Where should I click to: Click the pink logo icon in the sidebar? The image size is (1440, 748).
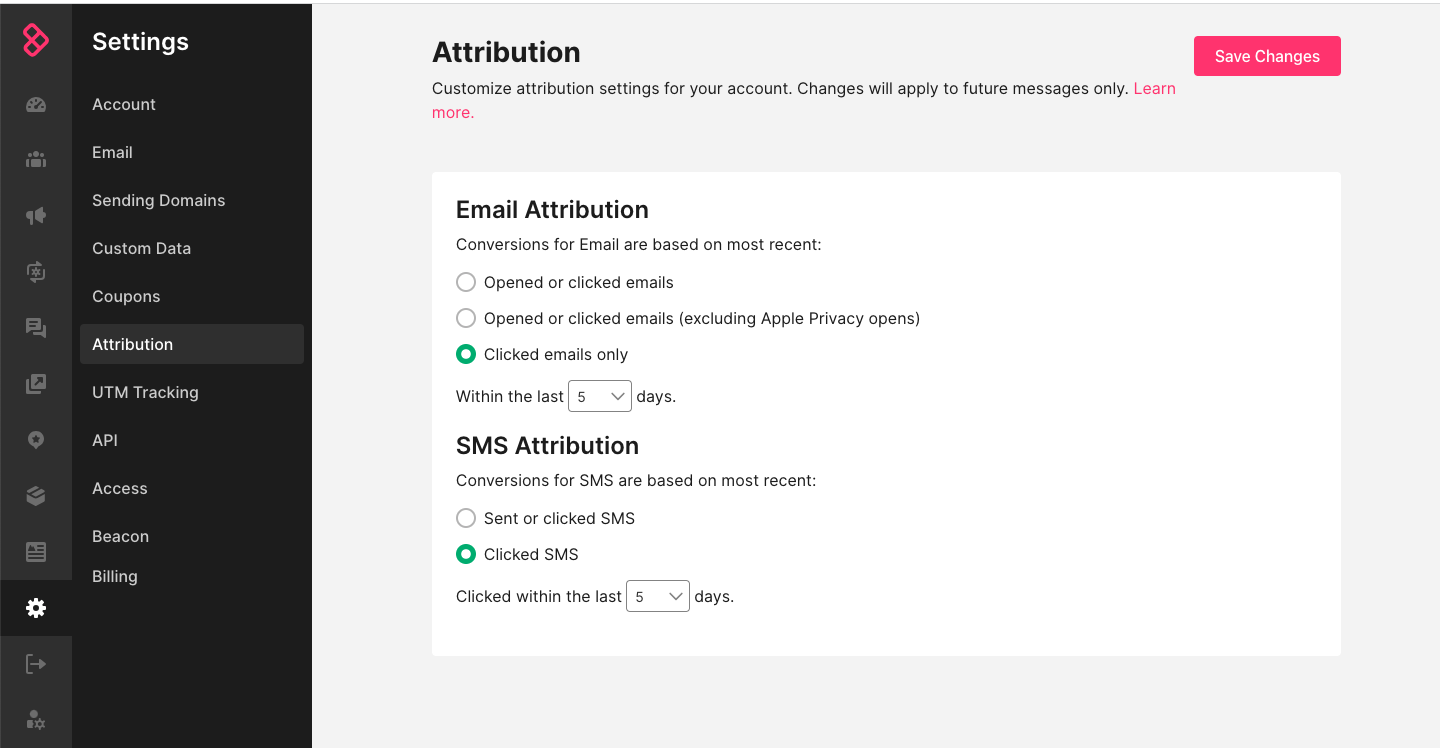tap(36, 41)
